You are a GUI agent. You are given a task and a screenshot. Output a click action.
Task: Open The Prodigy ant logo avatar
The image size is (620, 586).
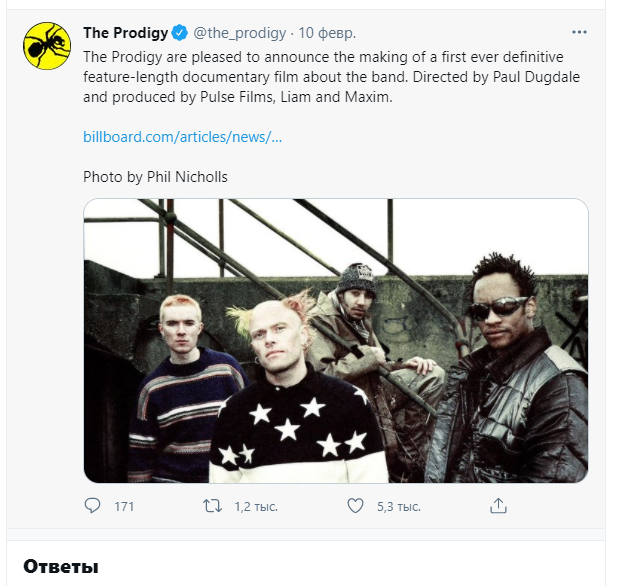(x=47, y=46)
